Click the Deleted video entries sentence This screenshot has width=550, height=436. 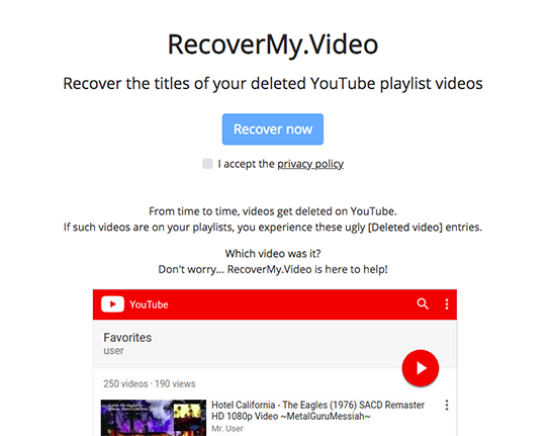[273, 227]
